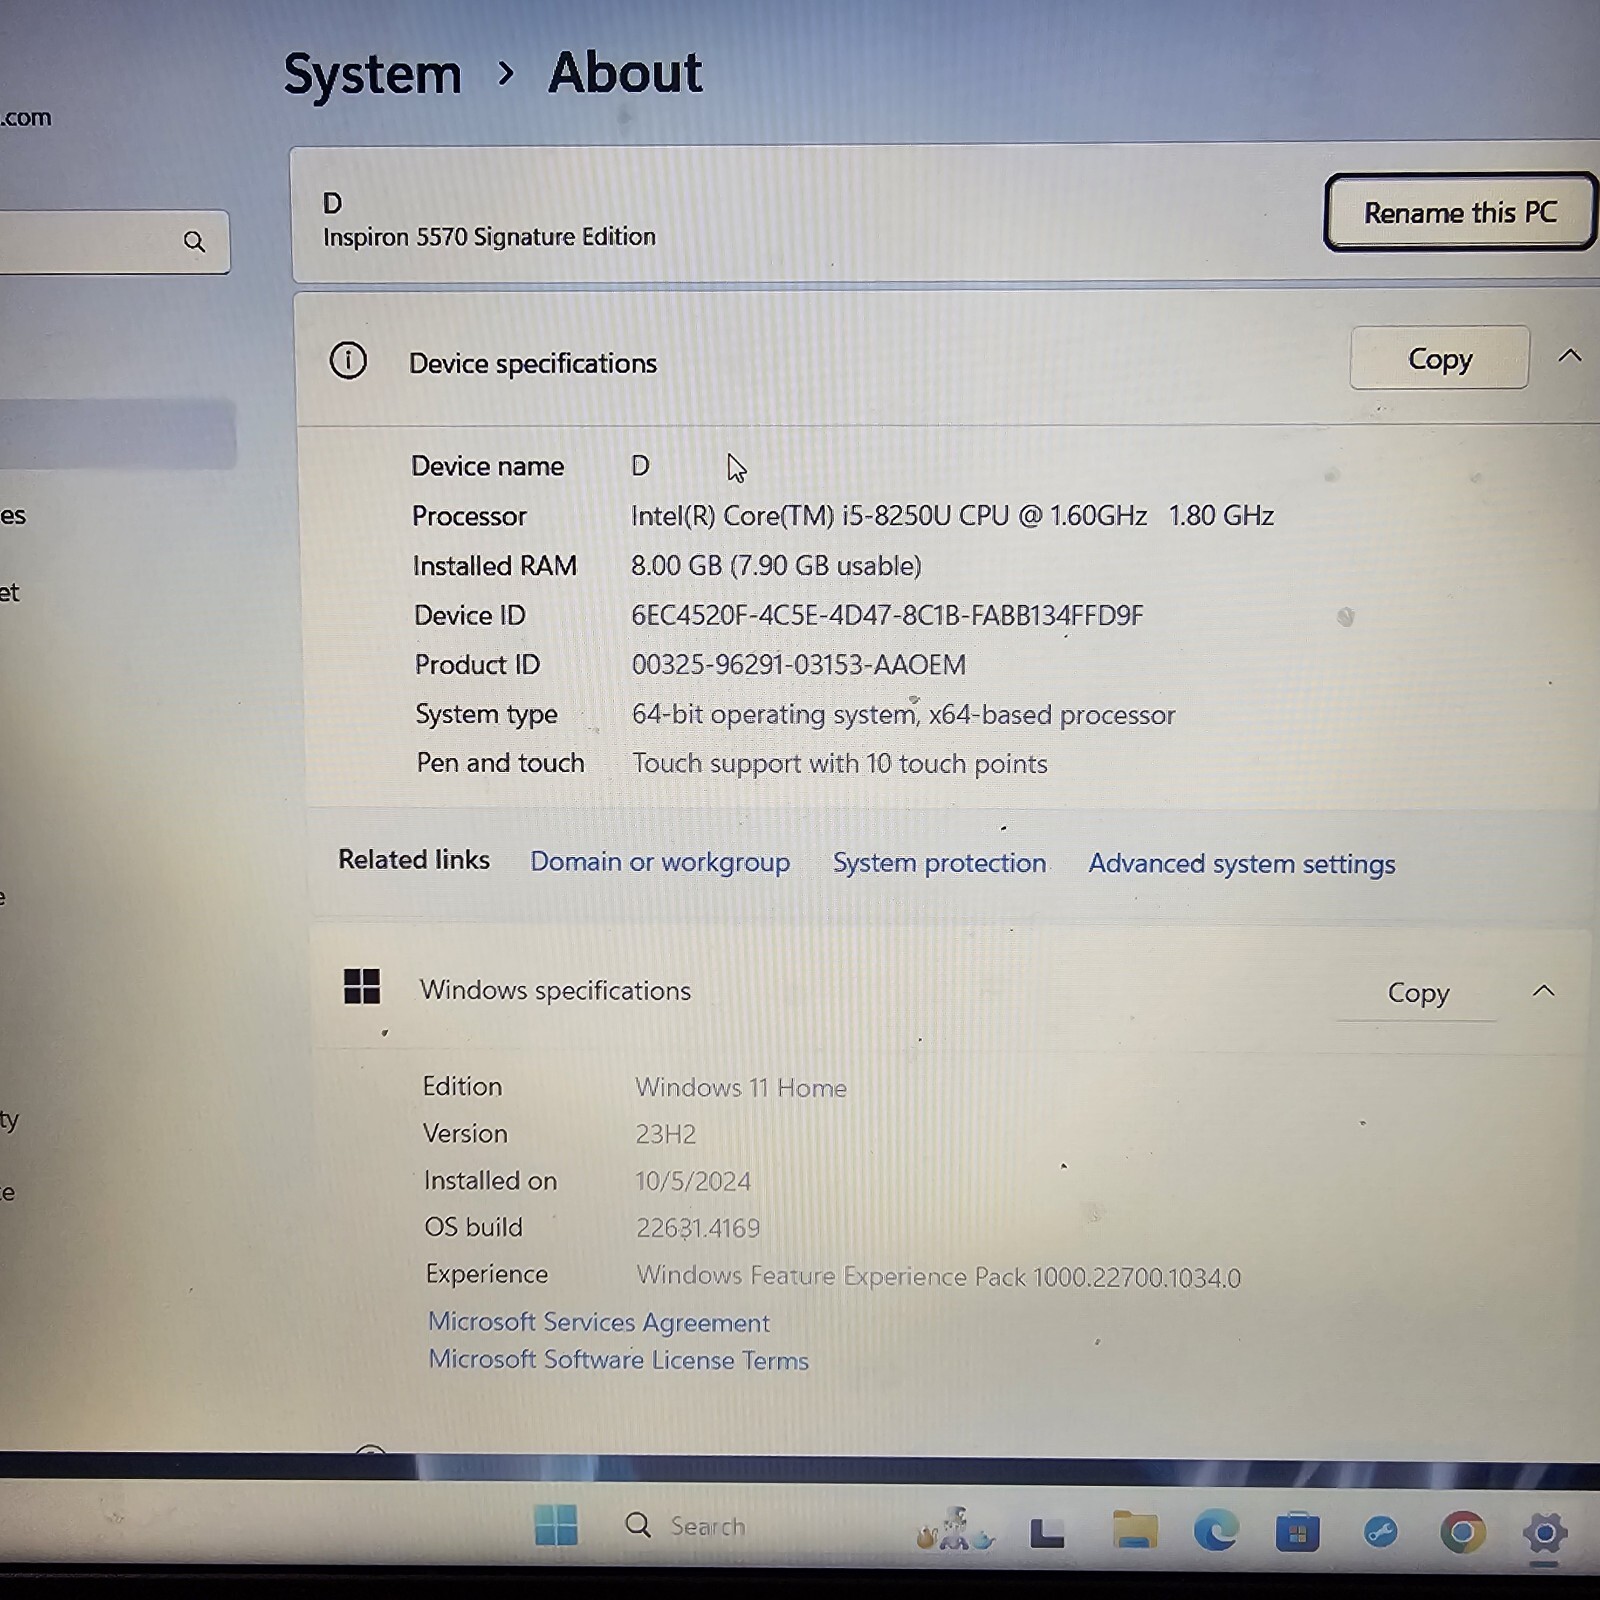Focus the Settings sidebar search field
This screenshot has height=1600, width=1600.
point(112,241)
